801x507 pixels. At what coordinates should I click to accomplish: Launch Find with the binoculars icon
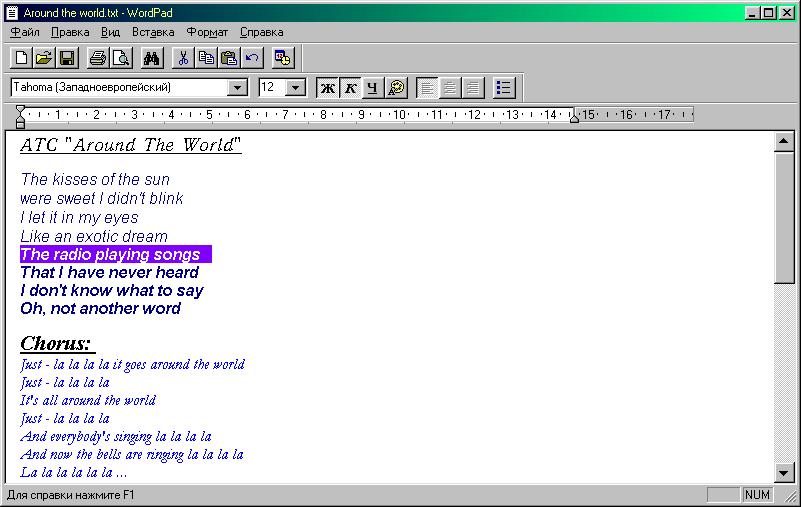(152, 58)
